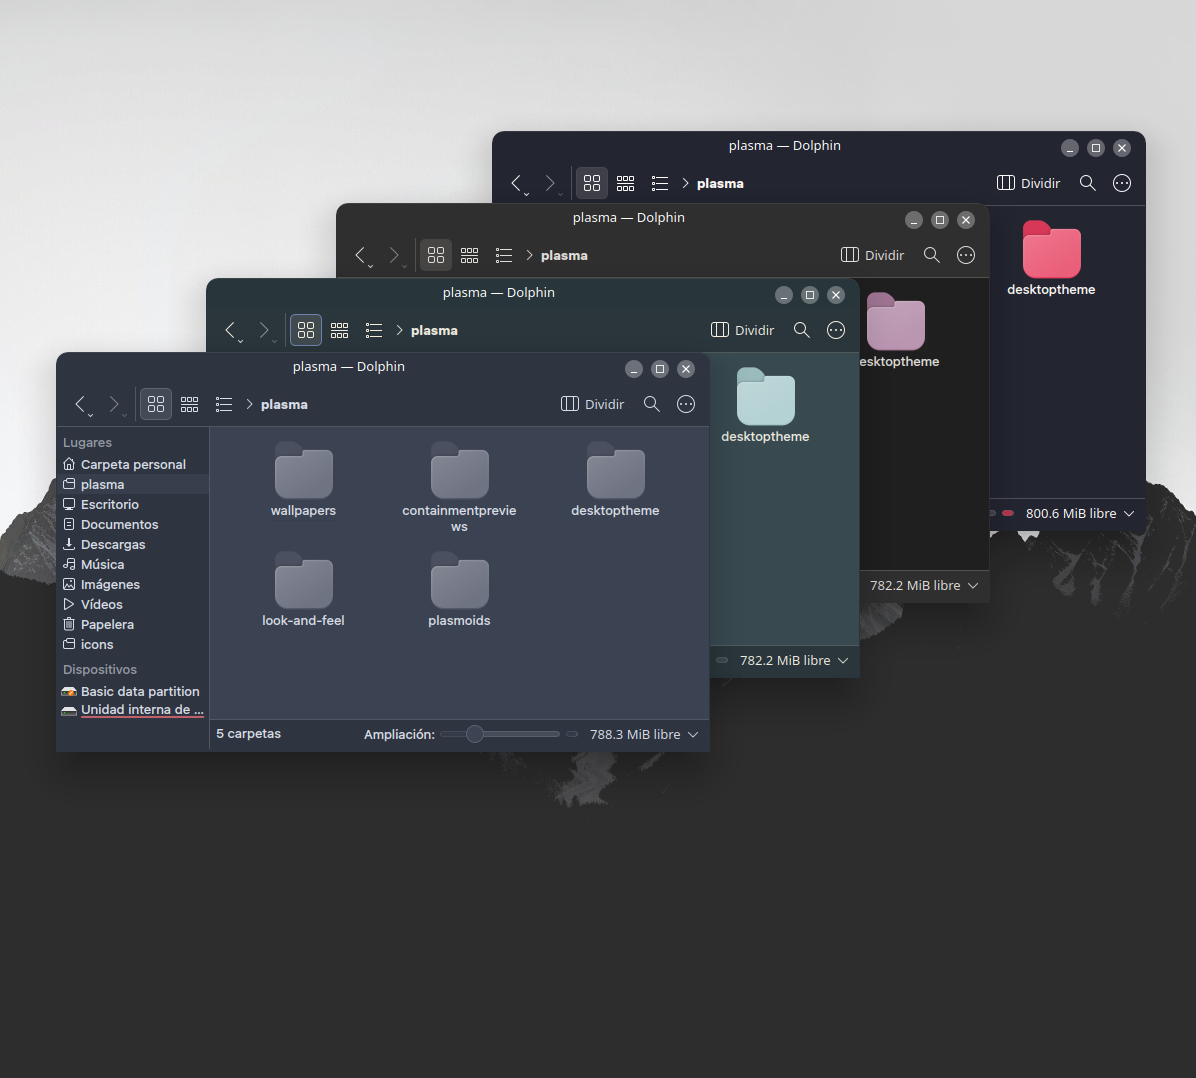The image size is (1196, 1078).
Task: Select the plasmoids folder
Action: point(459,590)
